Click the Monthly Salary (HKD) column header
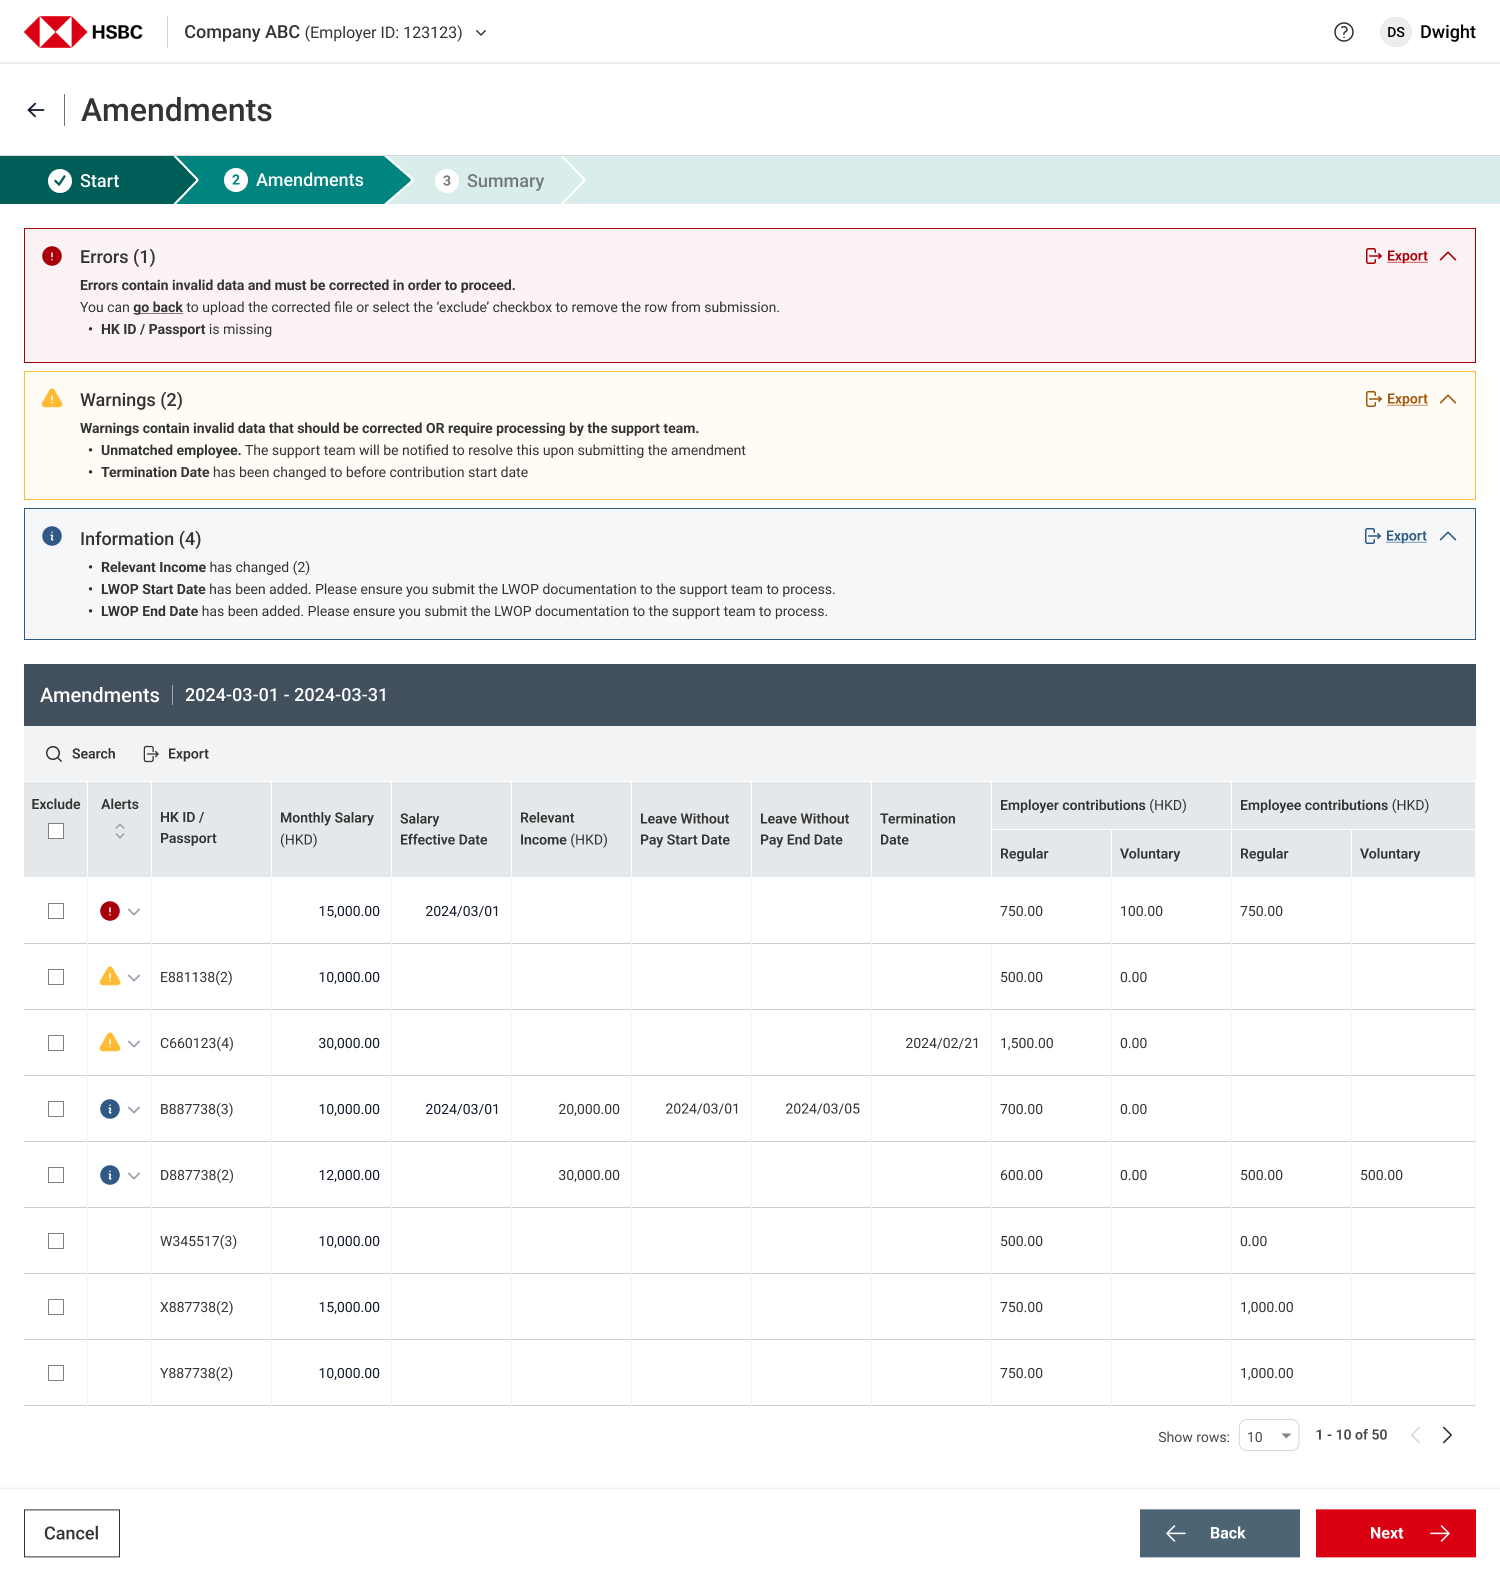 point(331,829)
